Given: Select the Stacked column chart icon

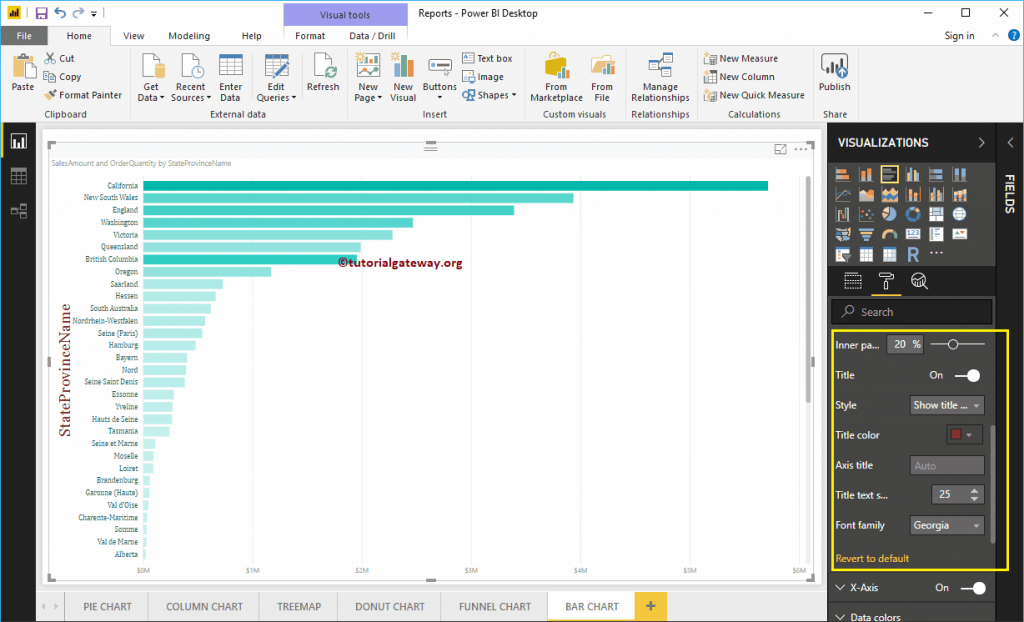Looking at the screenshot, I should (x=866, y=175).
